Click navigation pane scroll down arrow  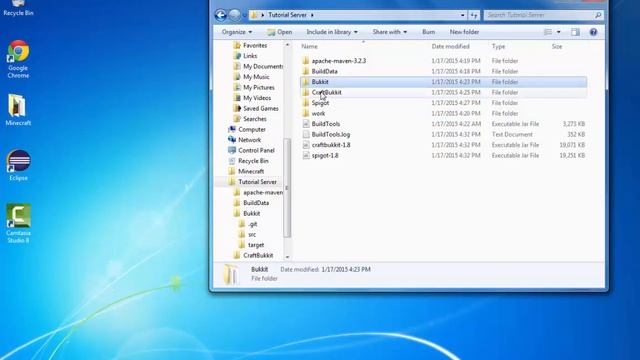click(x=287, y=257)
